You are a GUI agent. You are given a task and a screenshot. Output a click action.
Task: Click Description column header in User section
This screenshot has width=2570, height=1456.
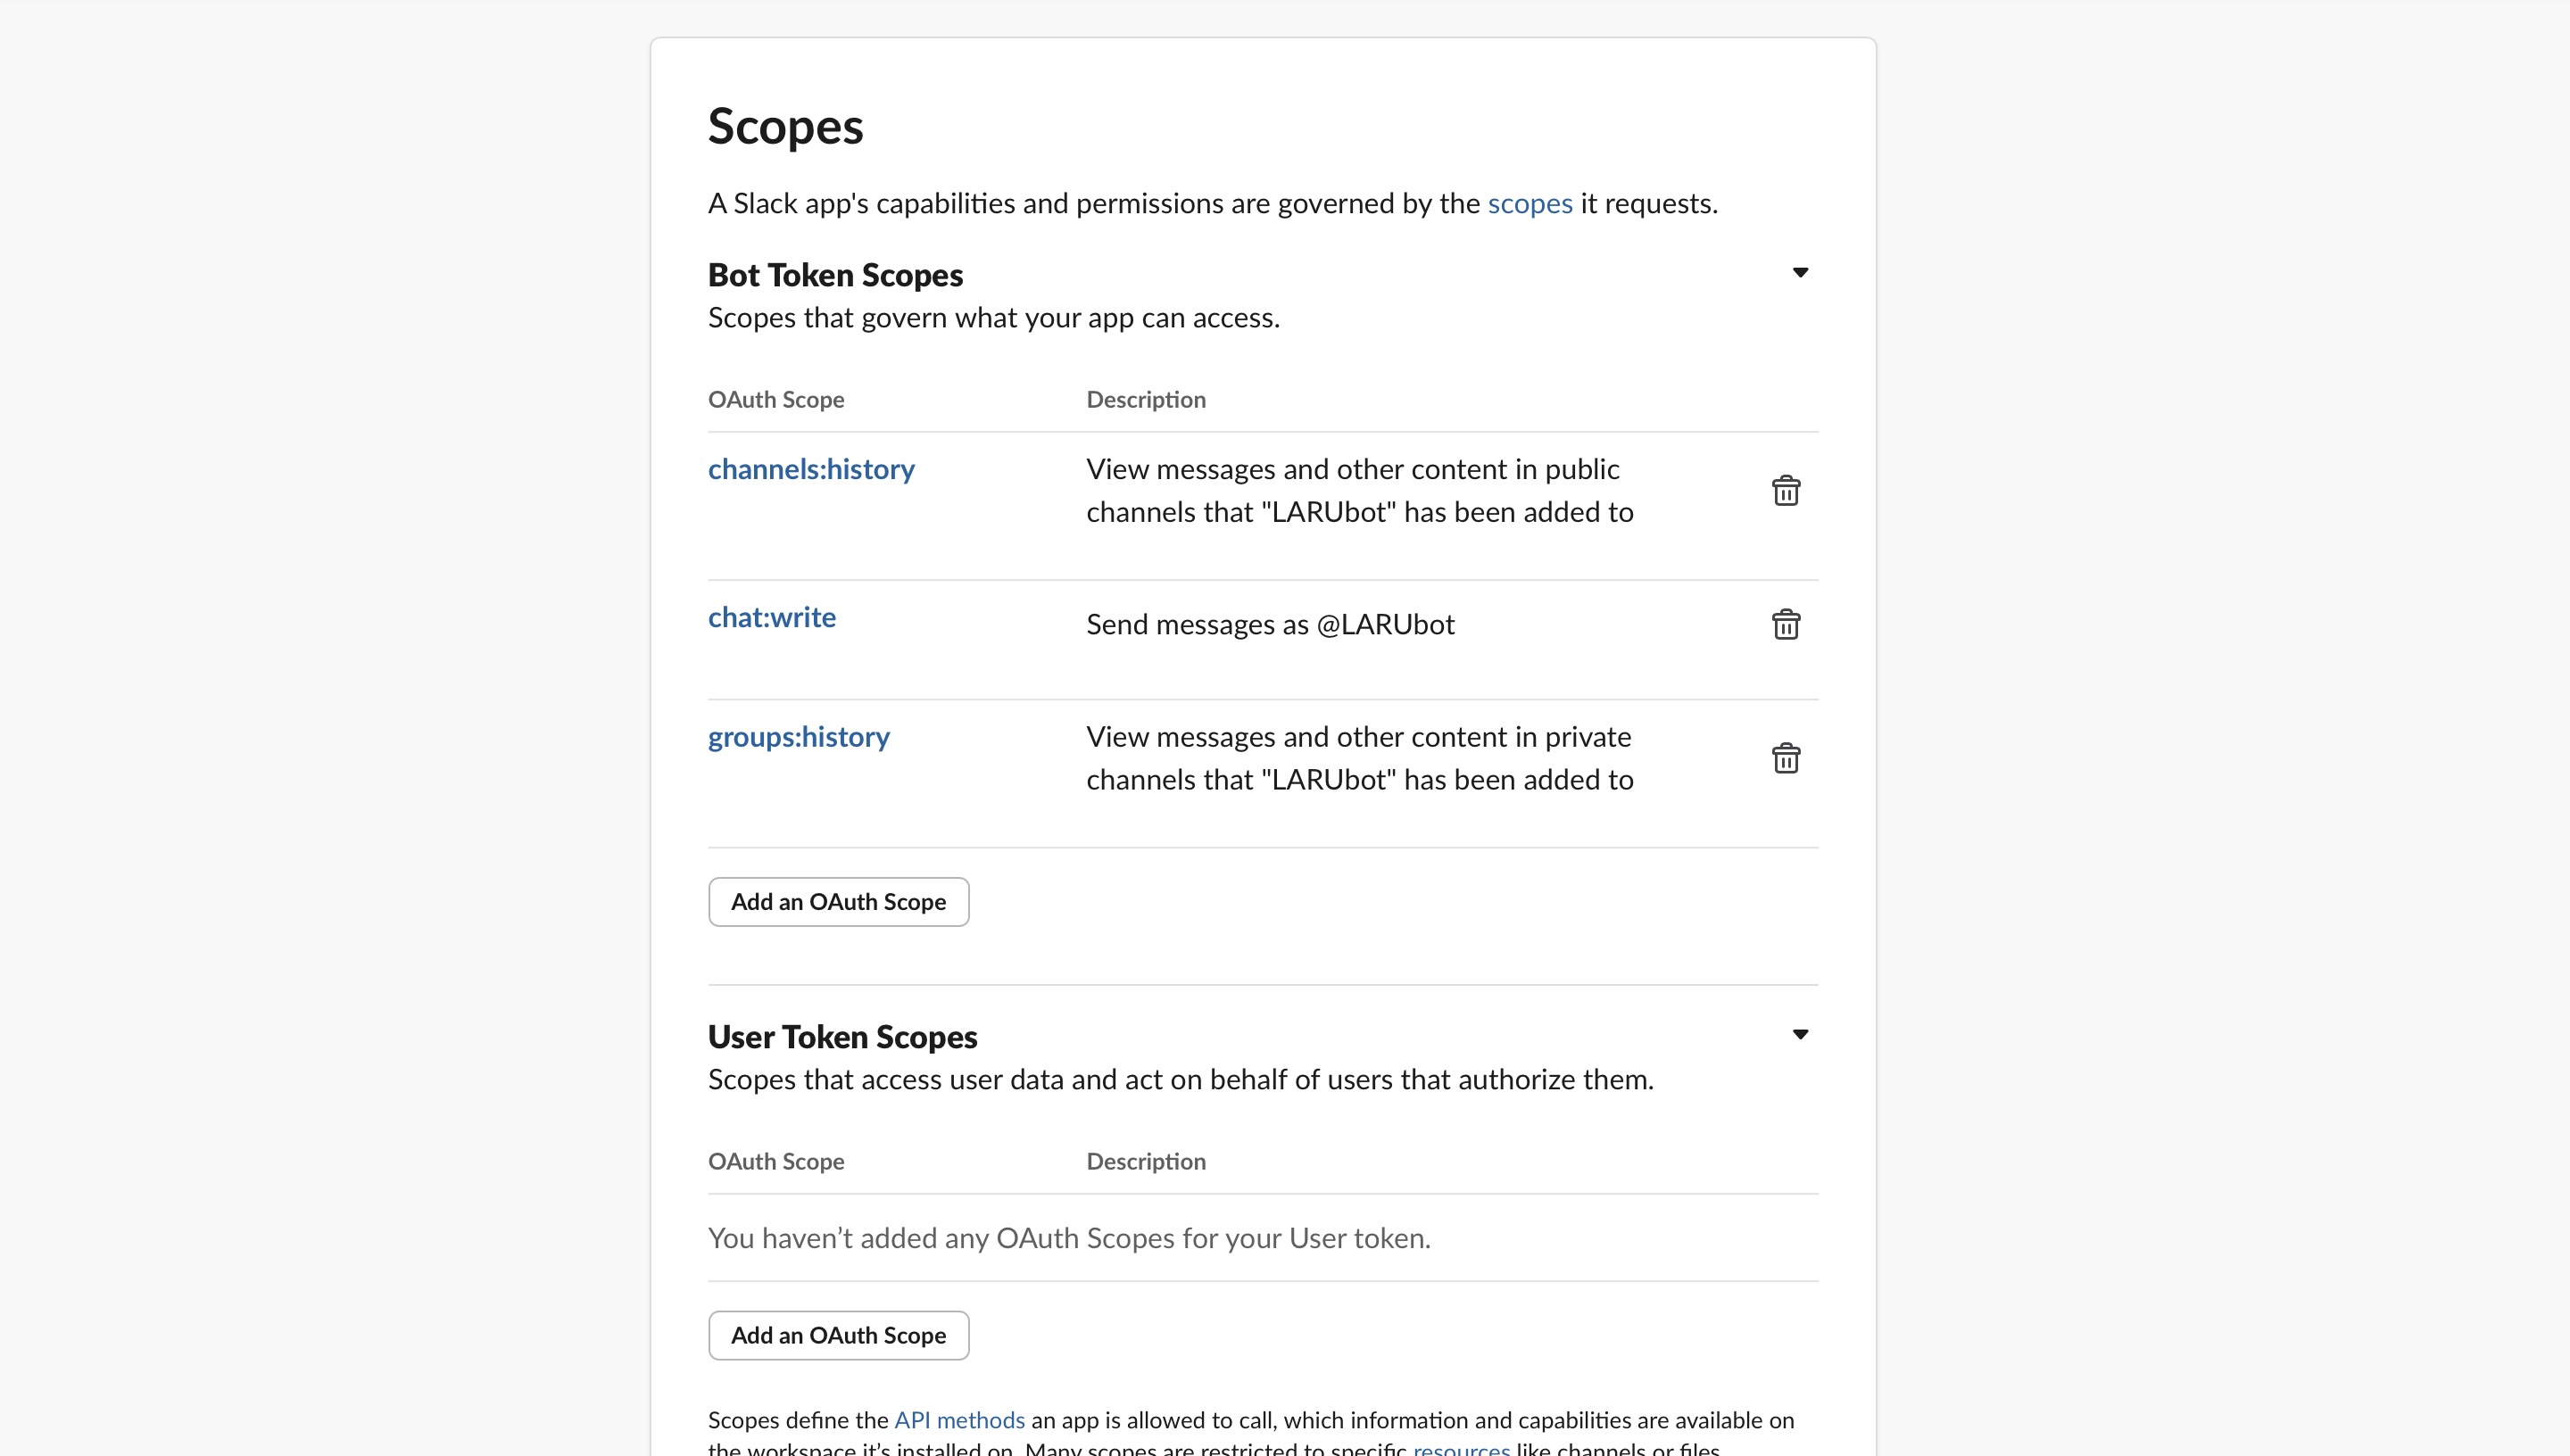(x=1146, y=1162)
